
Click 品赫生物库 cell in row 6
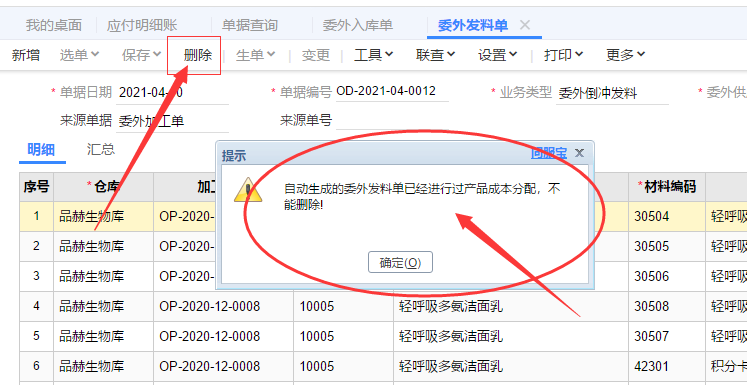tap(103, 366)
